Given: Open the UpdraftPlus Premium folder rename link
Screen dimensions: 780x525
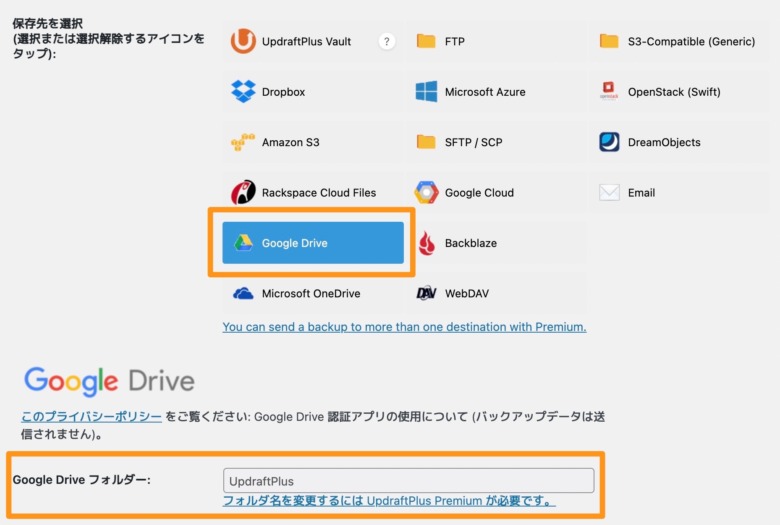Looking at the screenshot, I should click(389, 501).
